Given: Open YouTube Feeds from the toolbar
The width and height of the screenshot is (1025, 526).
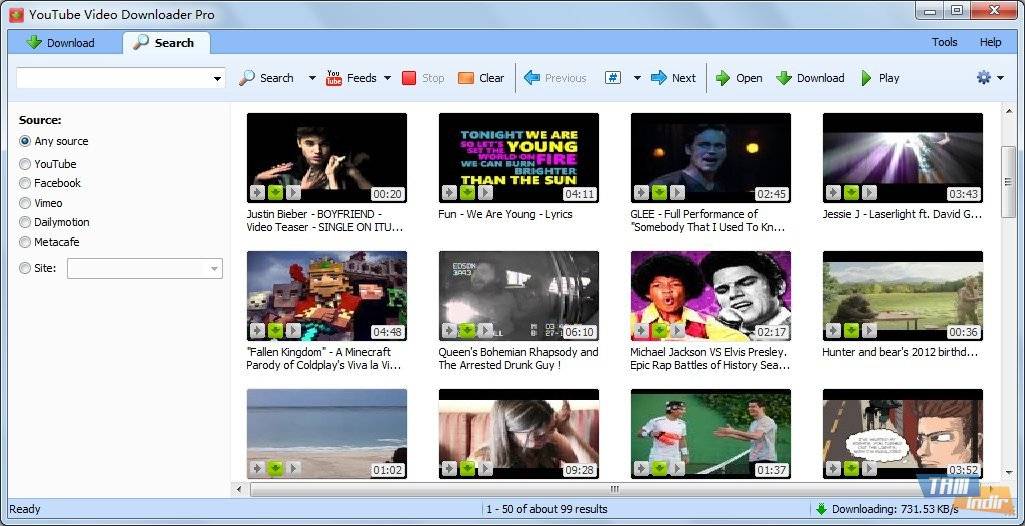Looking at the screenshot, I should 334,78.
